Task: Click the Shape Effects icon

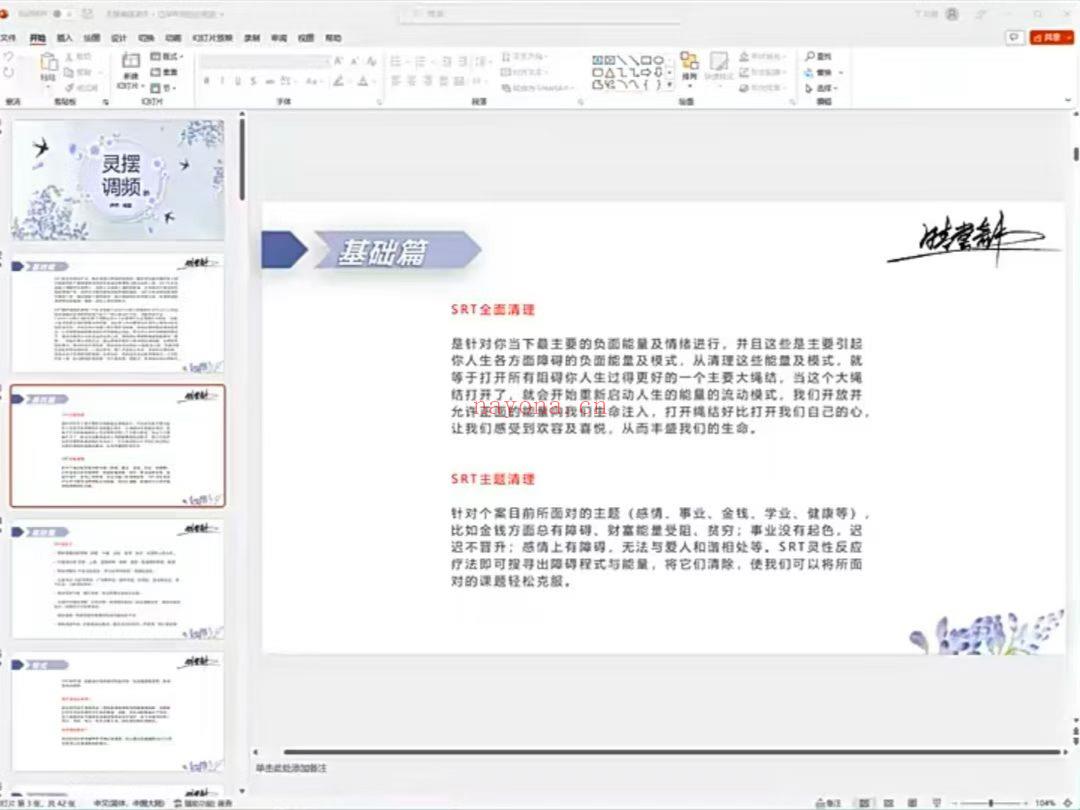Action: [745, 87]
